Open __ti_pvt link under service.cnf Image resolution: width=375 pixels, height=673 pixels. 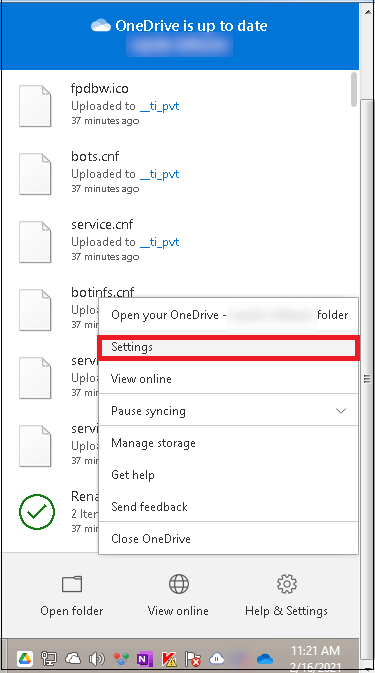(160, 242)
